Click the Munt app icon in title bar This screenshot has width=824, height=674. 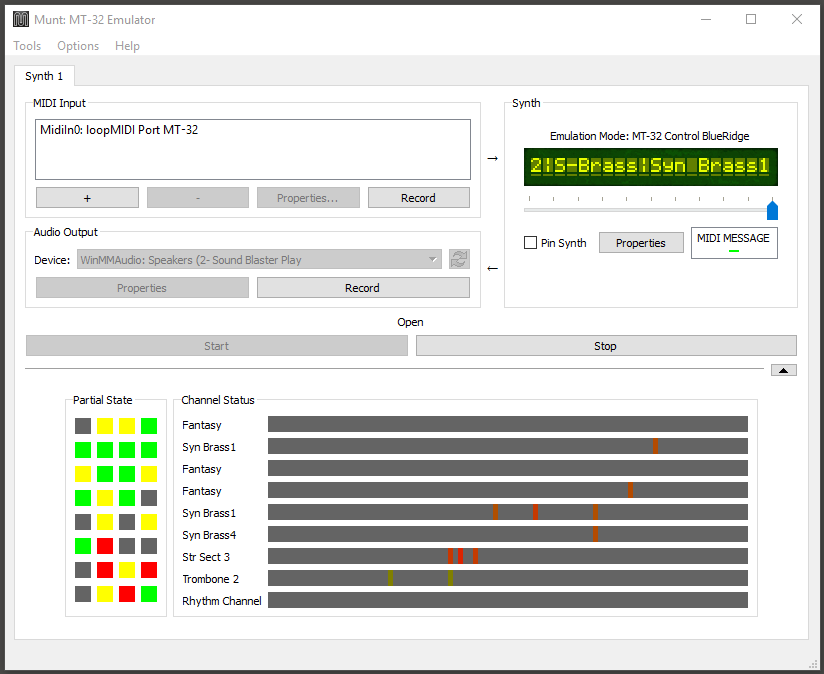click(20, 19)
